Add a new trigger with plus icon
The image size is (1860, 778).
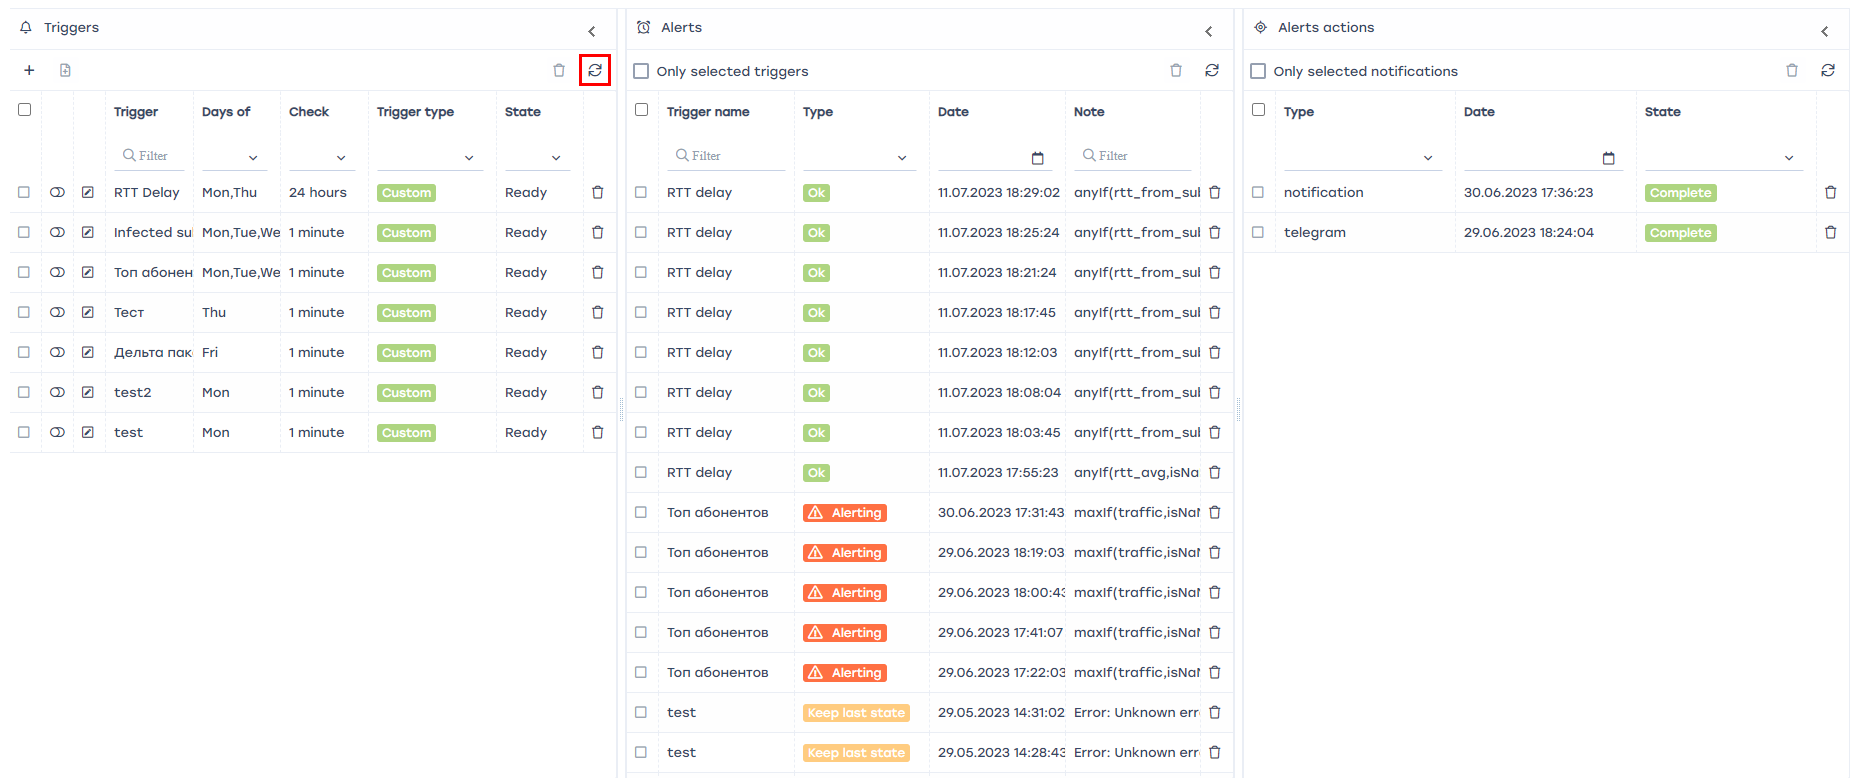pyautogui.click(x=29, y=70)
